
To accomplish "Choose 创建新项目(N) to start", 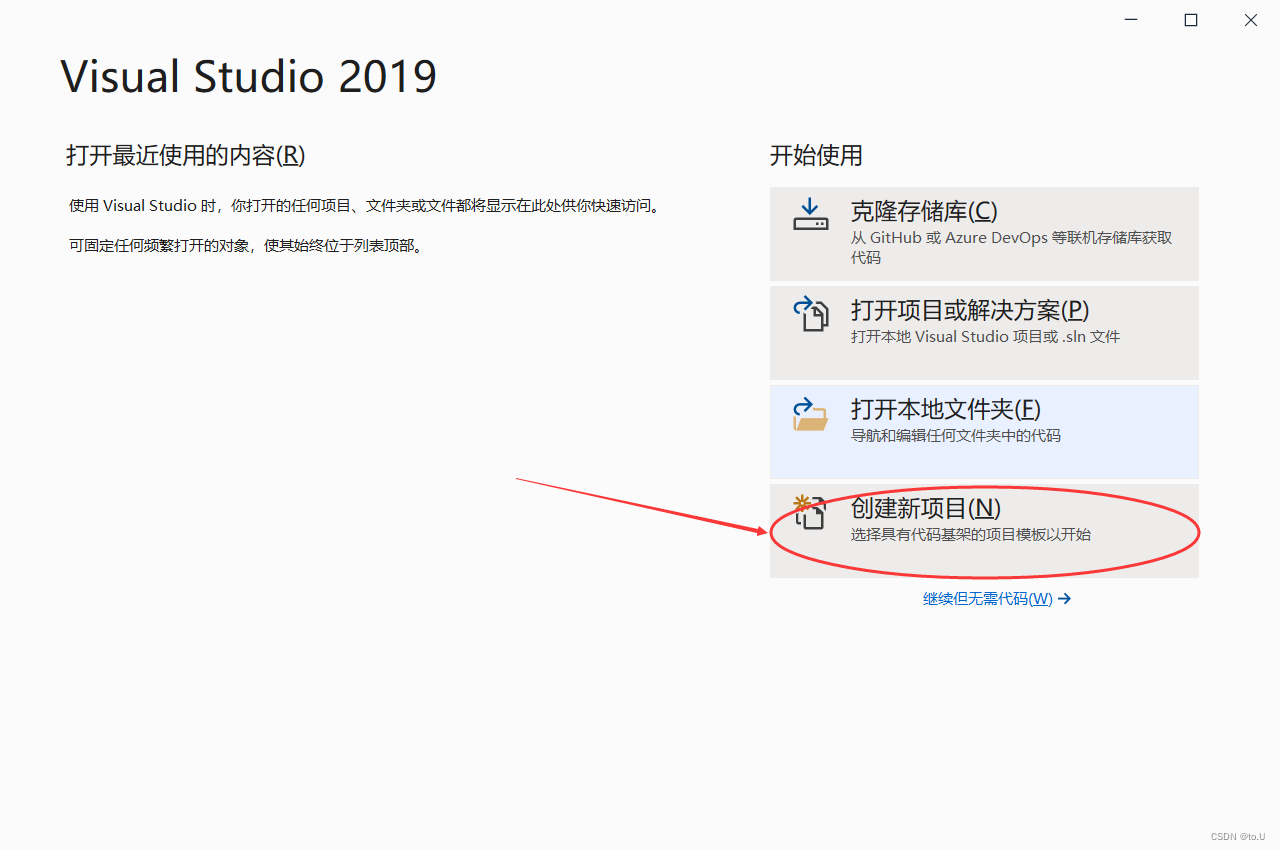I will [984, 531].
